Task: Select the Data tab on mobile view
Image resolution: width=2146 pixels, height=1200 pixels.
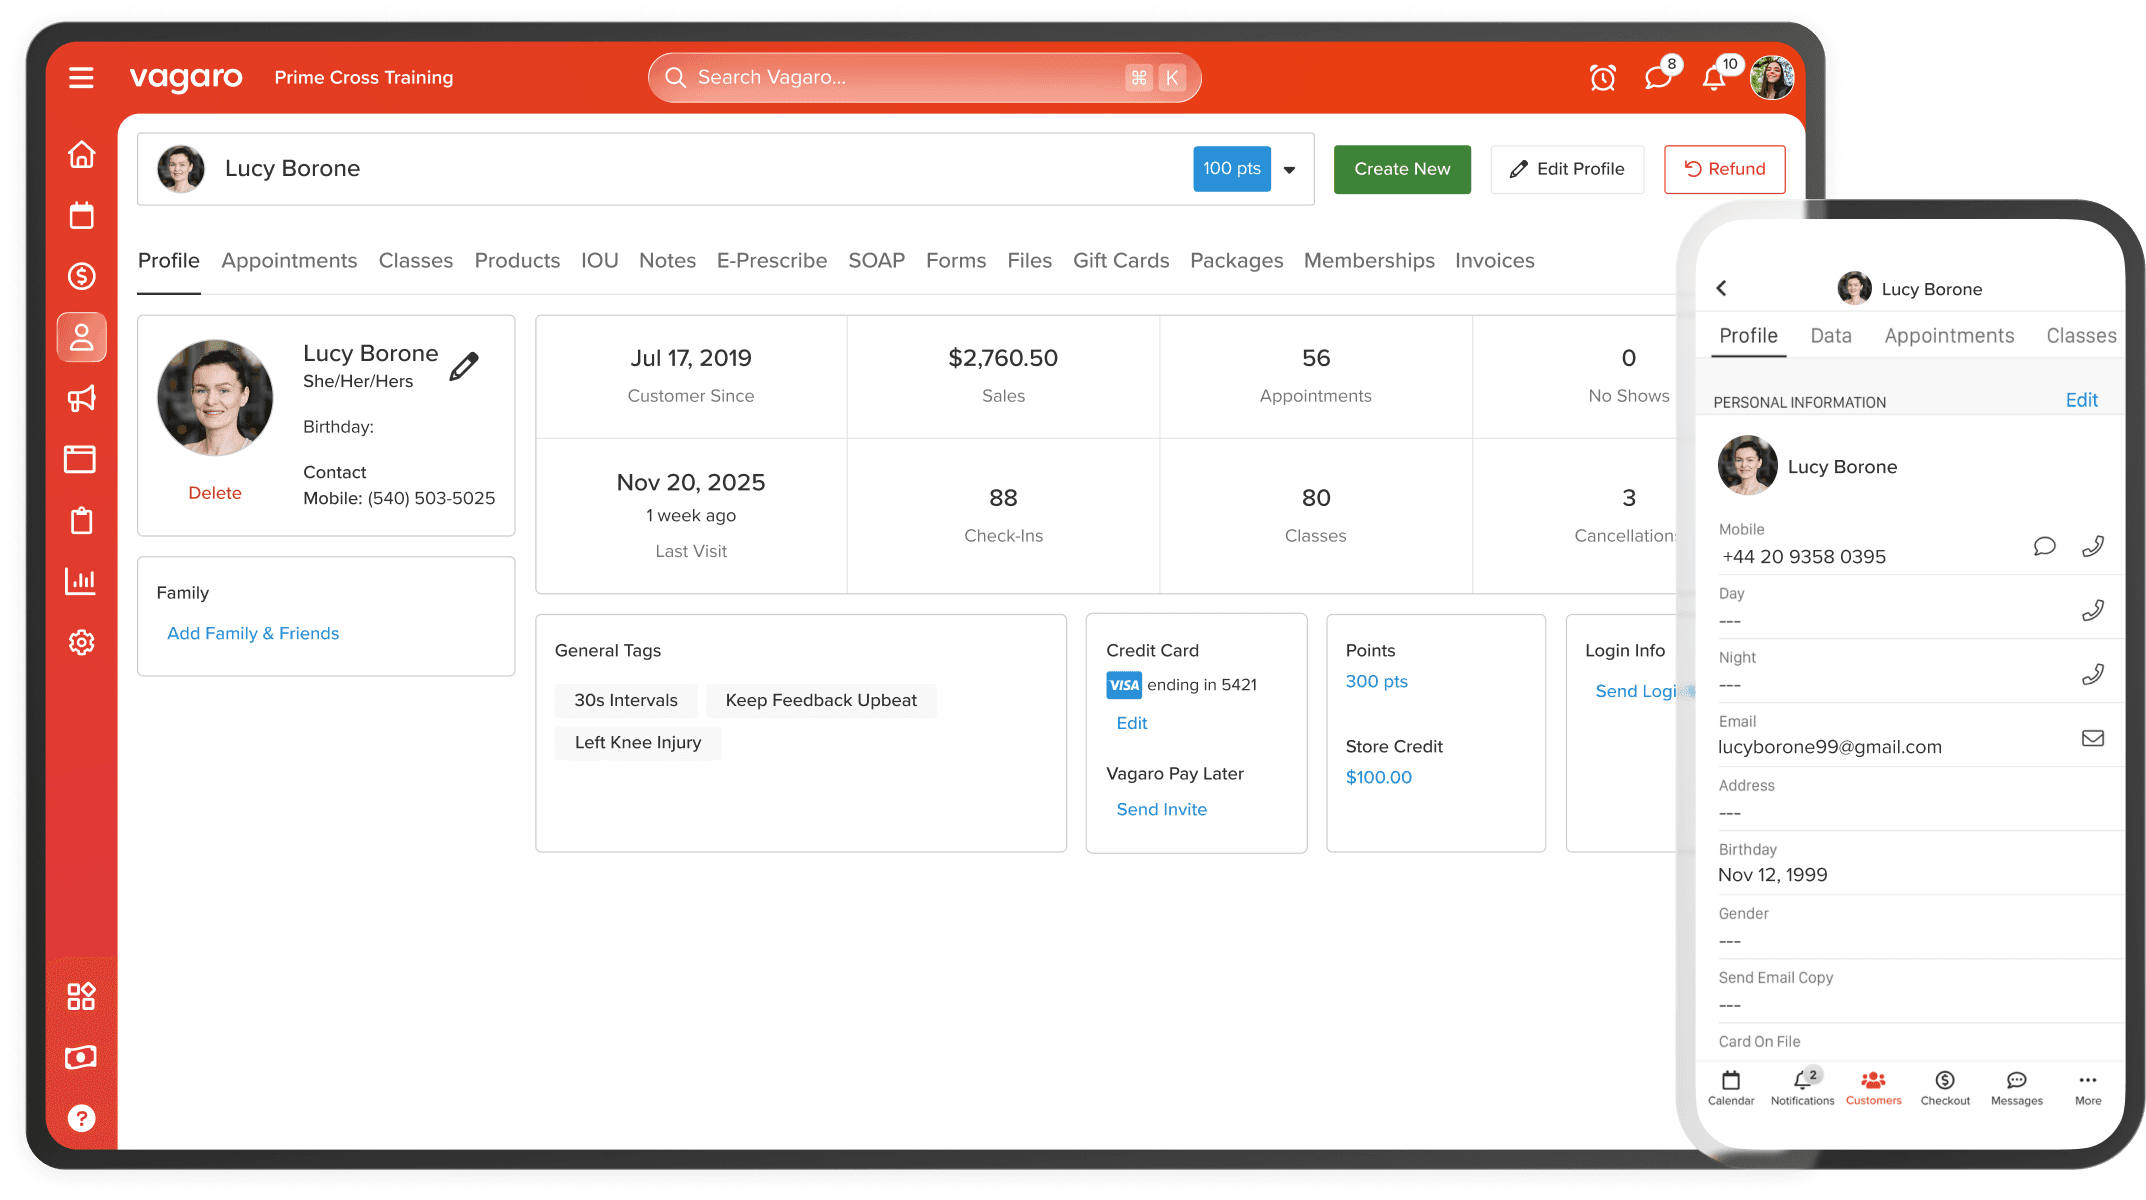Action: [1830, 336]
